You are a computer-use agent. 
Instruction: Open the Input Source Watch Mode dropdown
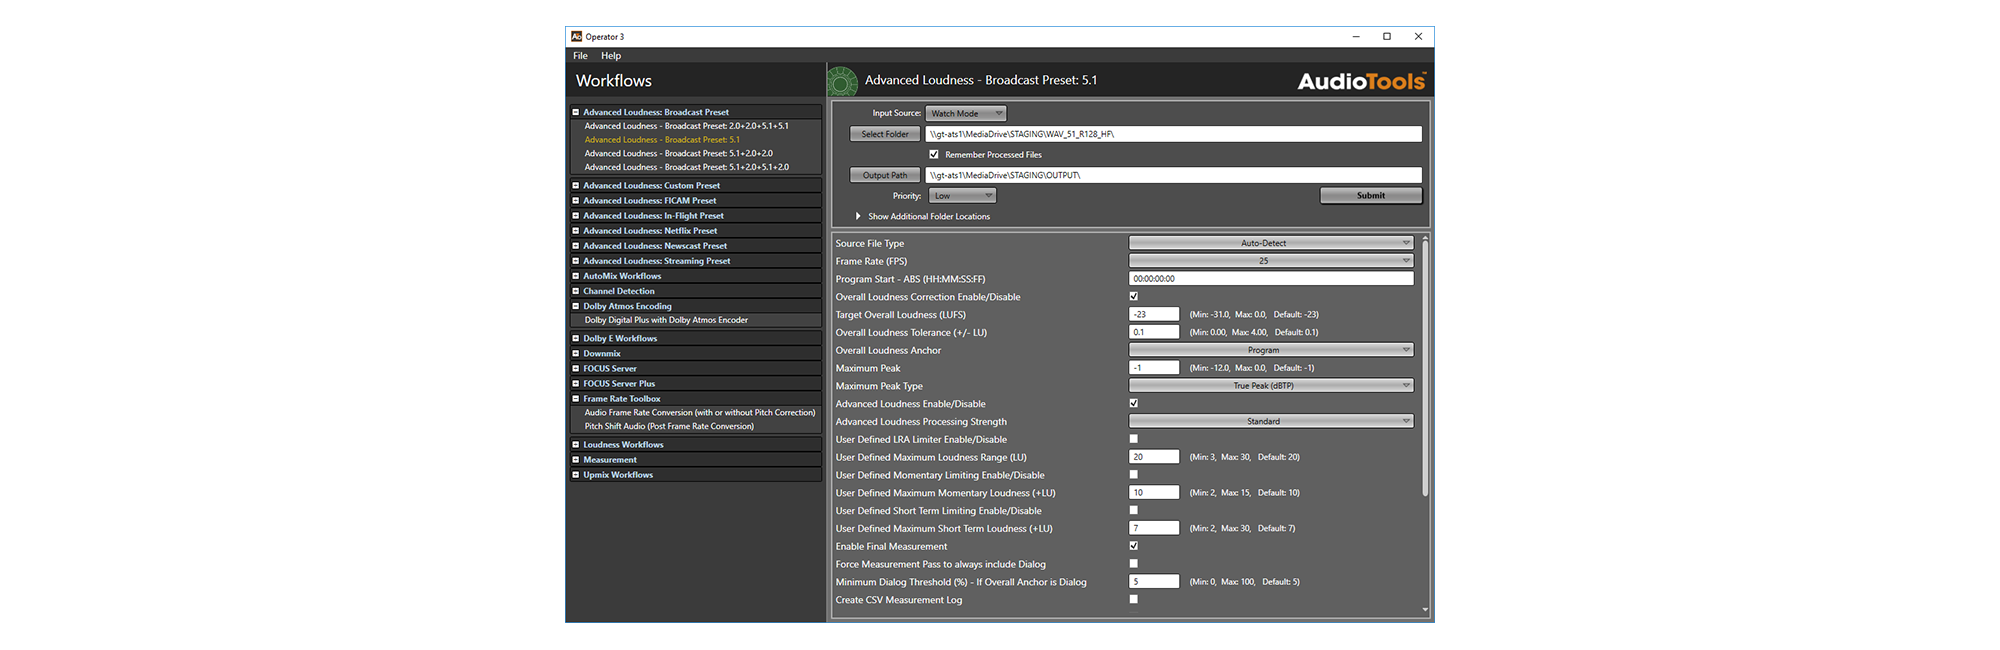click(x=966, y=113)
